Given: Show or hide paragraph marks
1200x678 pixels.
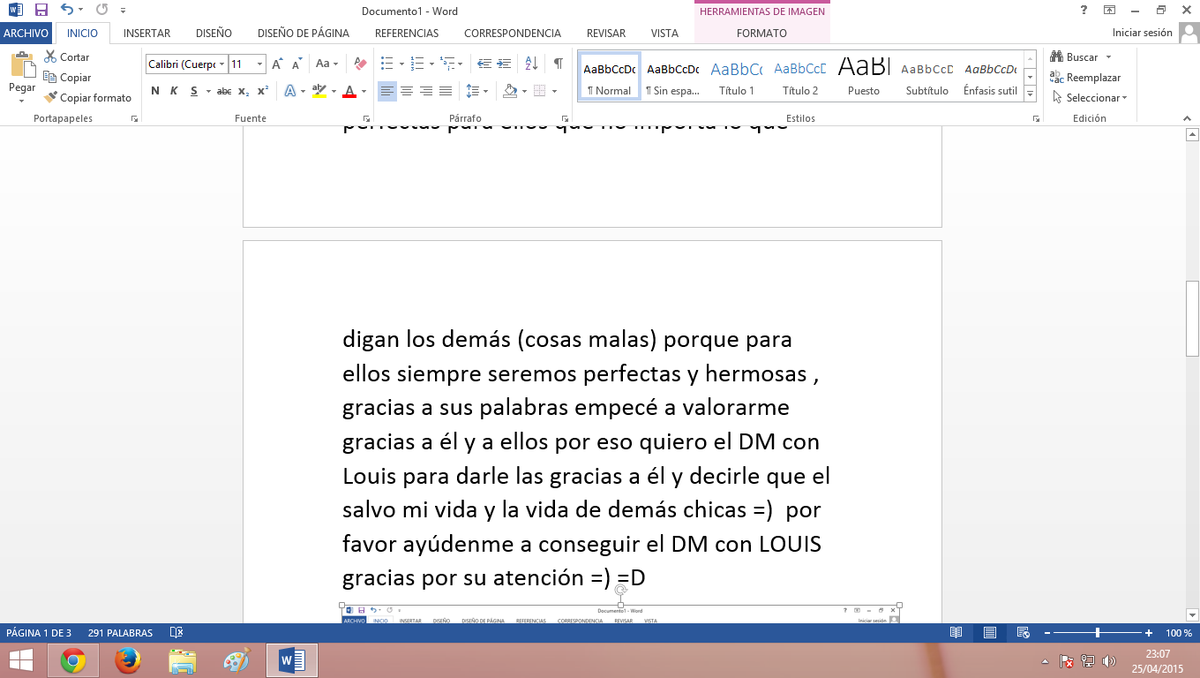Looking at the screenshot, I should (x=558, y=64).
